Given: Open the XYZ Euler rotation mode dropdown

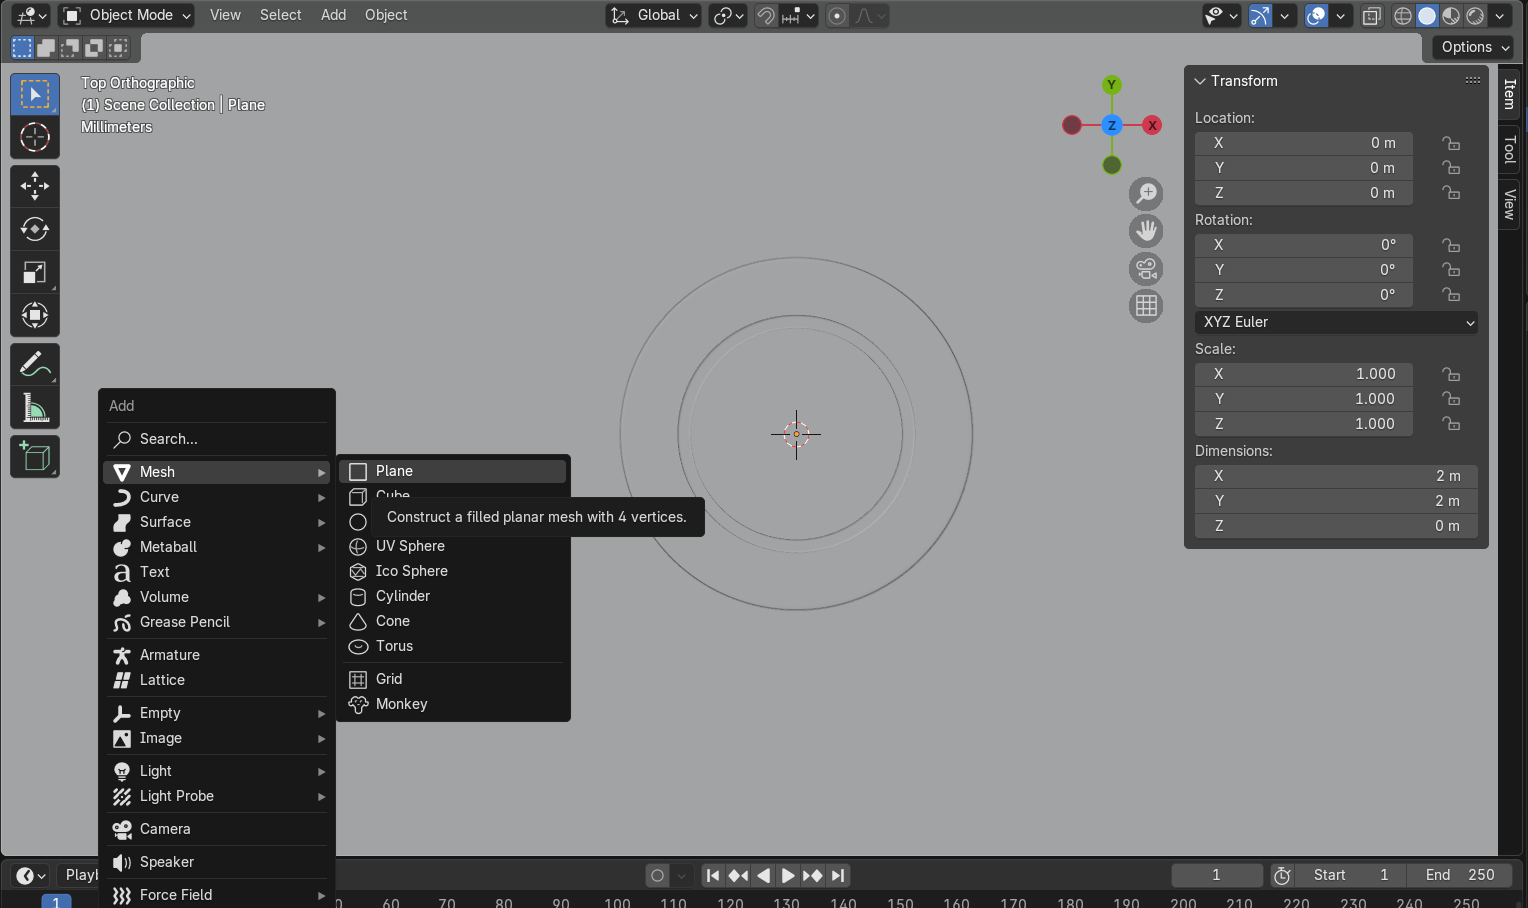Looking at the screenshot, I should 1336,322.
